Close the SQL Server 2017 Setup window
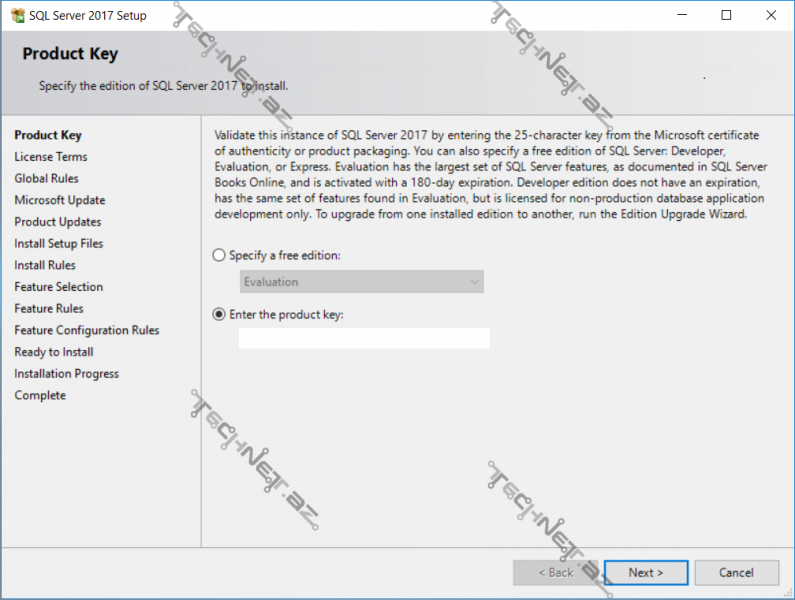This screenshot has width=795, height=600. pyautogui.click(x=771, y=15)
